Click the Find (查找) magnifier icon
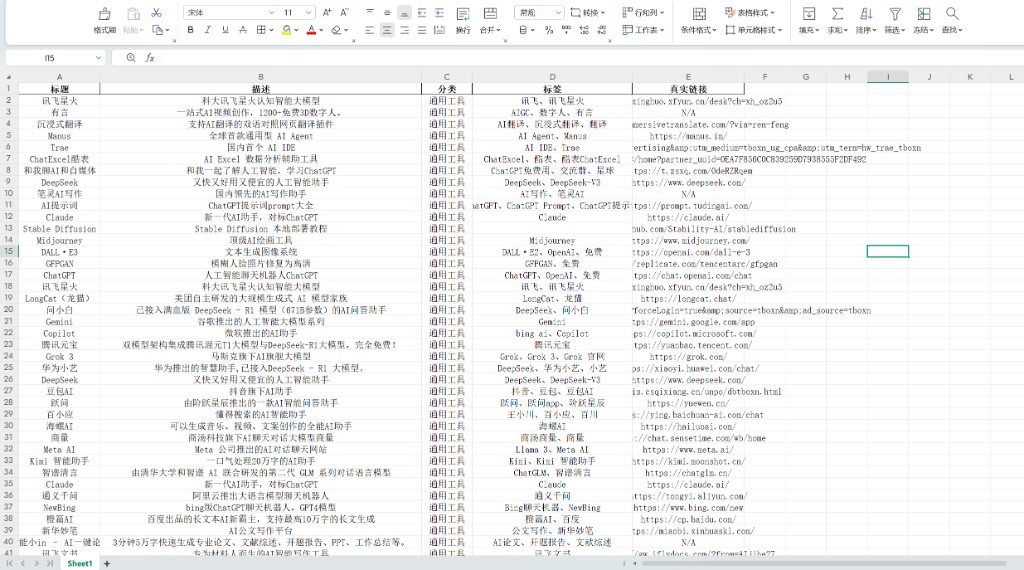 pyautogui.click(x=952, y=14)
